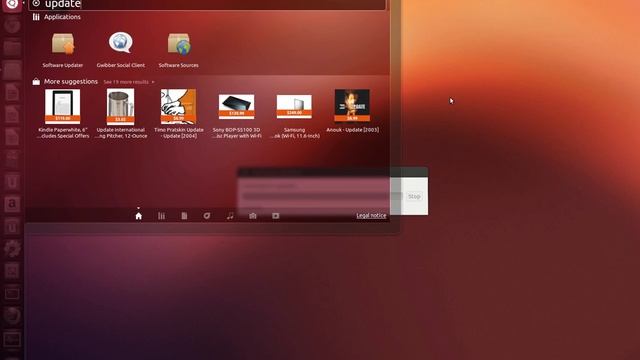This screenshot has width=640, height=360.
Task: Click the Ubuntu Dash home button
Action: click(x=12, y=4)
